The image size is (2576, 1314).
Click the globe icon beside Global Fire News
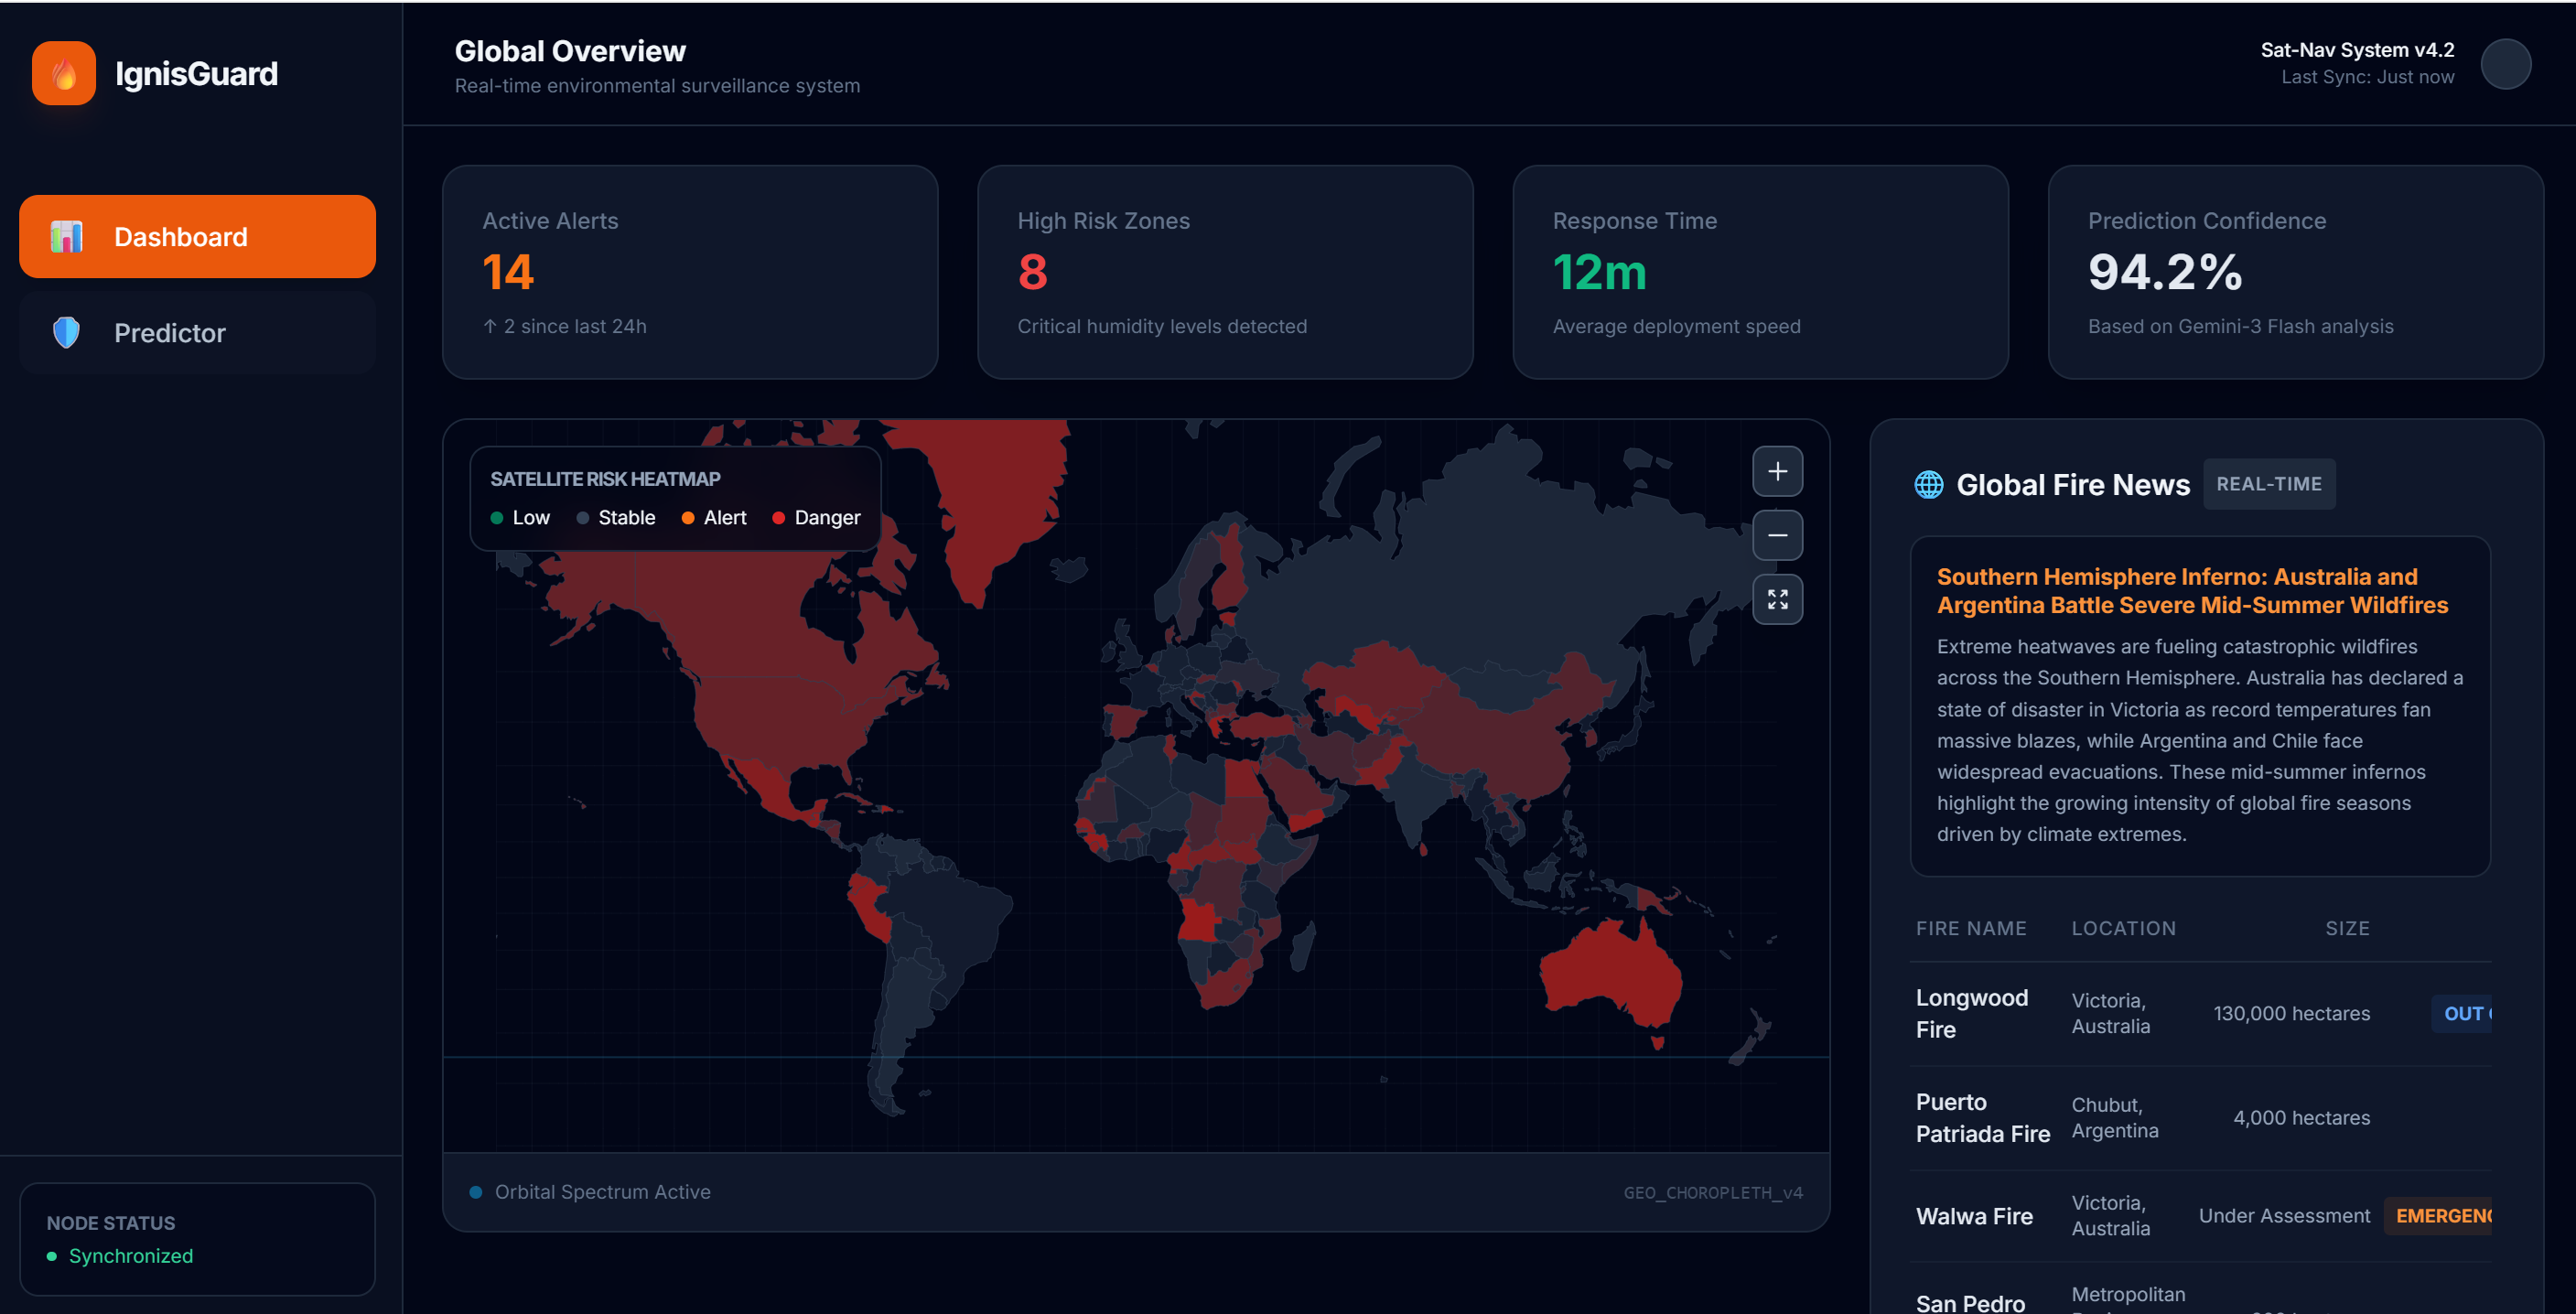click(x=1928, y=484)
